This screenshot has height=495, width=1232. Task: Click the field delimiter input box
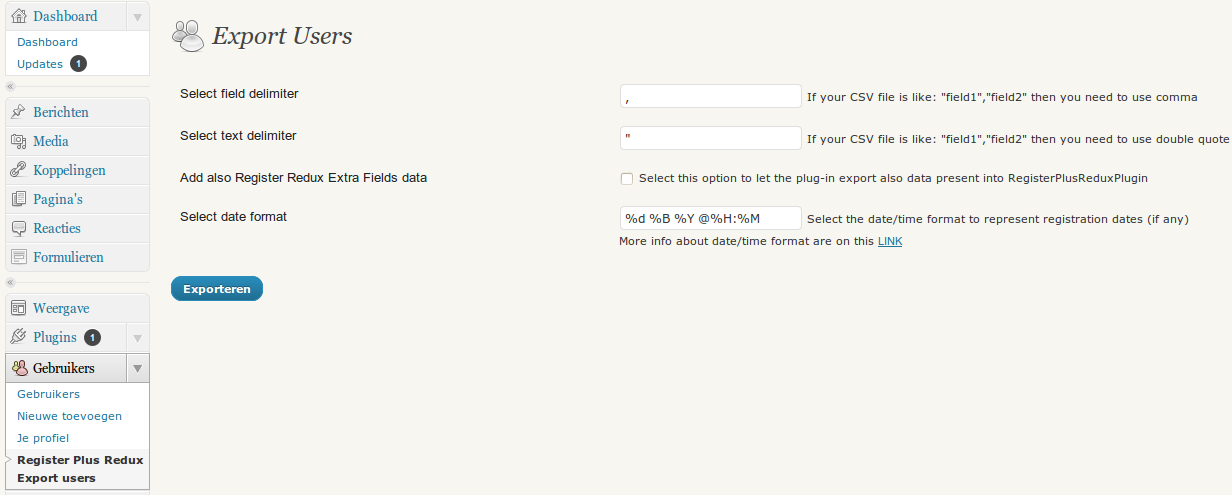(x=711, y=96)
